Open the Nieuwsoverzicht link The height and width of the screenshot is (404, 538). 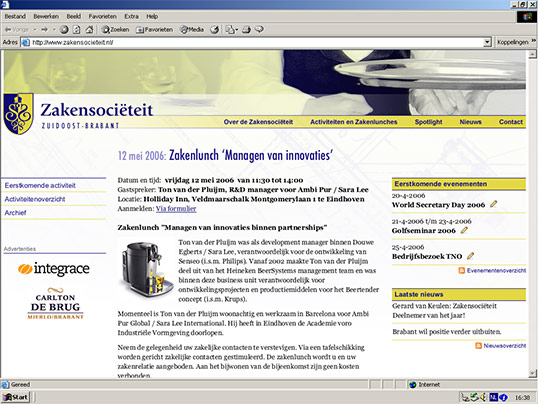[504, 346]
